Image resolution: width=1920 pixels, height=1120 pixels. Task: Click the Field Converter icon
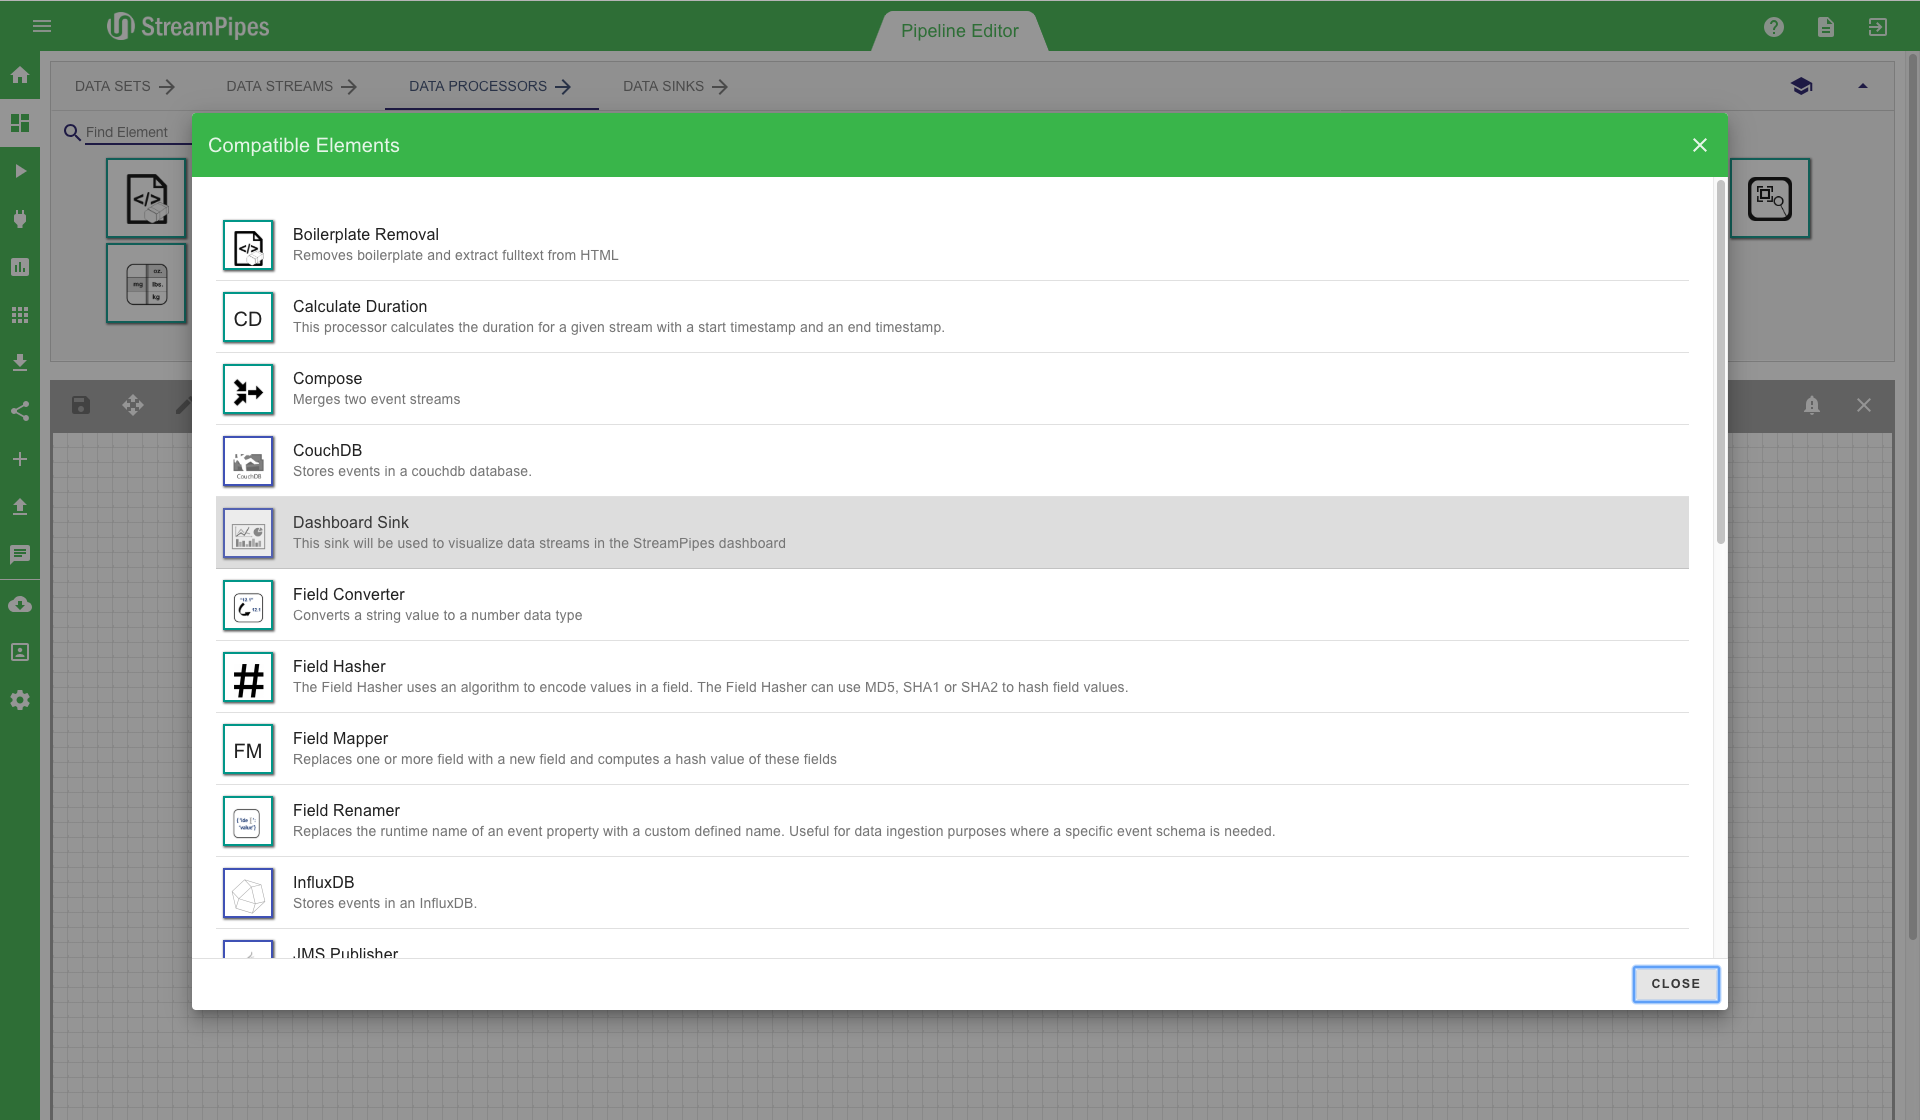click(248, 606)
